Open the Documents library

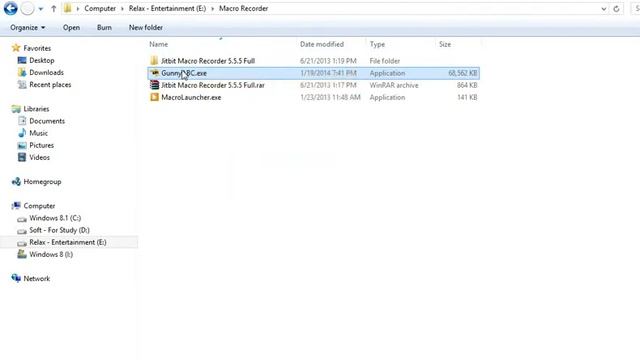[47, 121]
